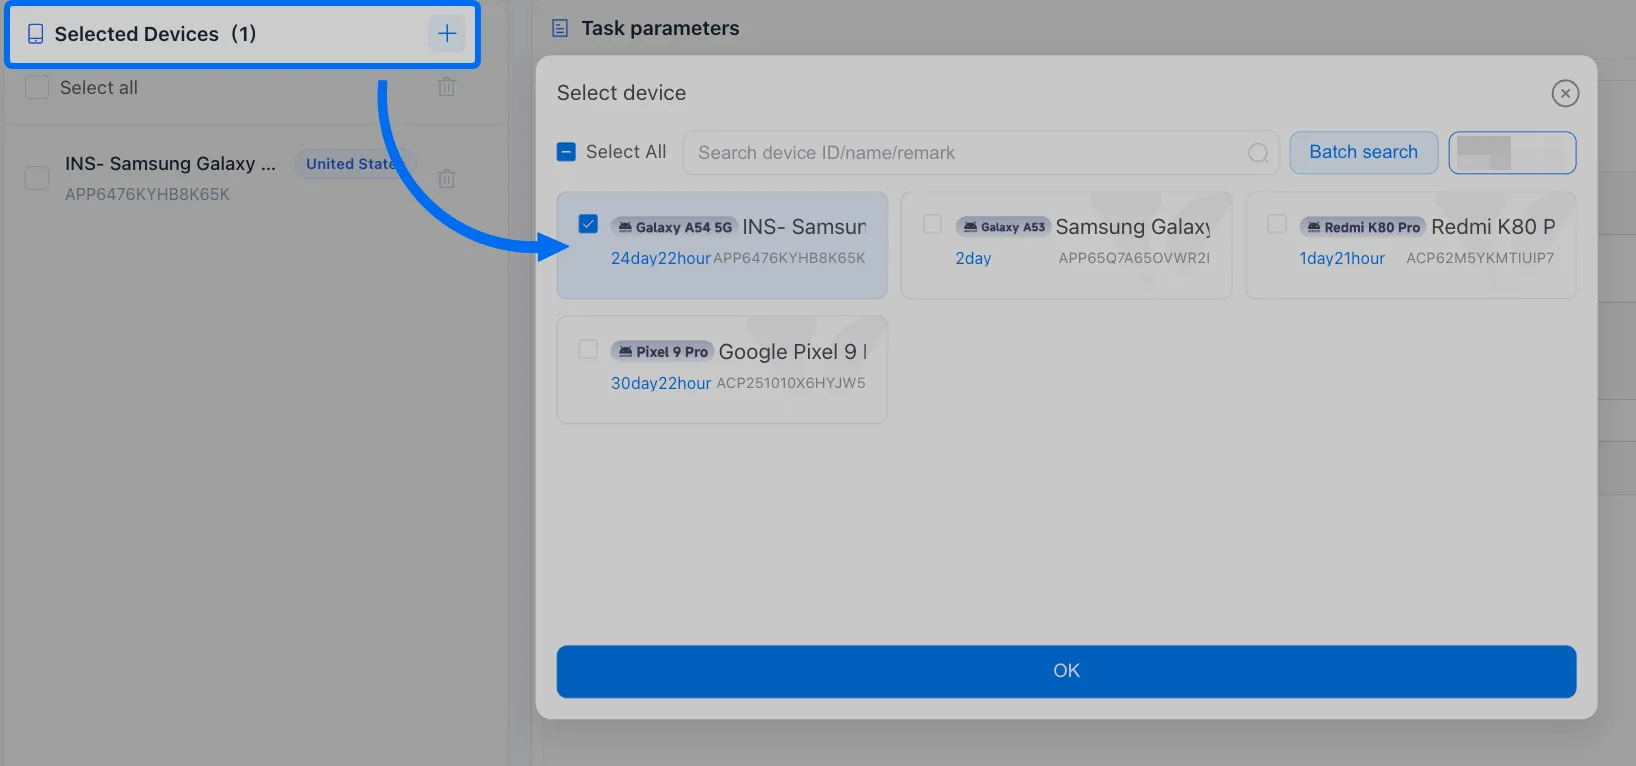Click the Task parameters heading
1636x766 pixels.
point(660,29)
